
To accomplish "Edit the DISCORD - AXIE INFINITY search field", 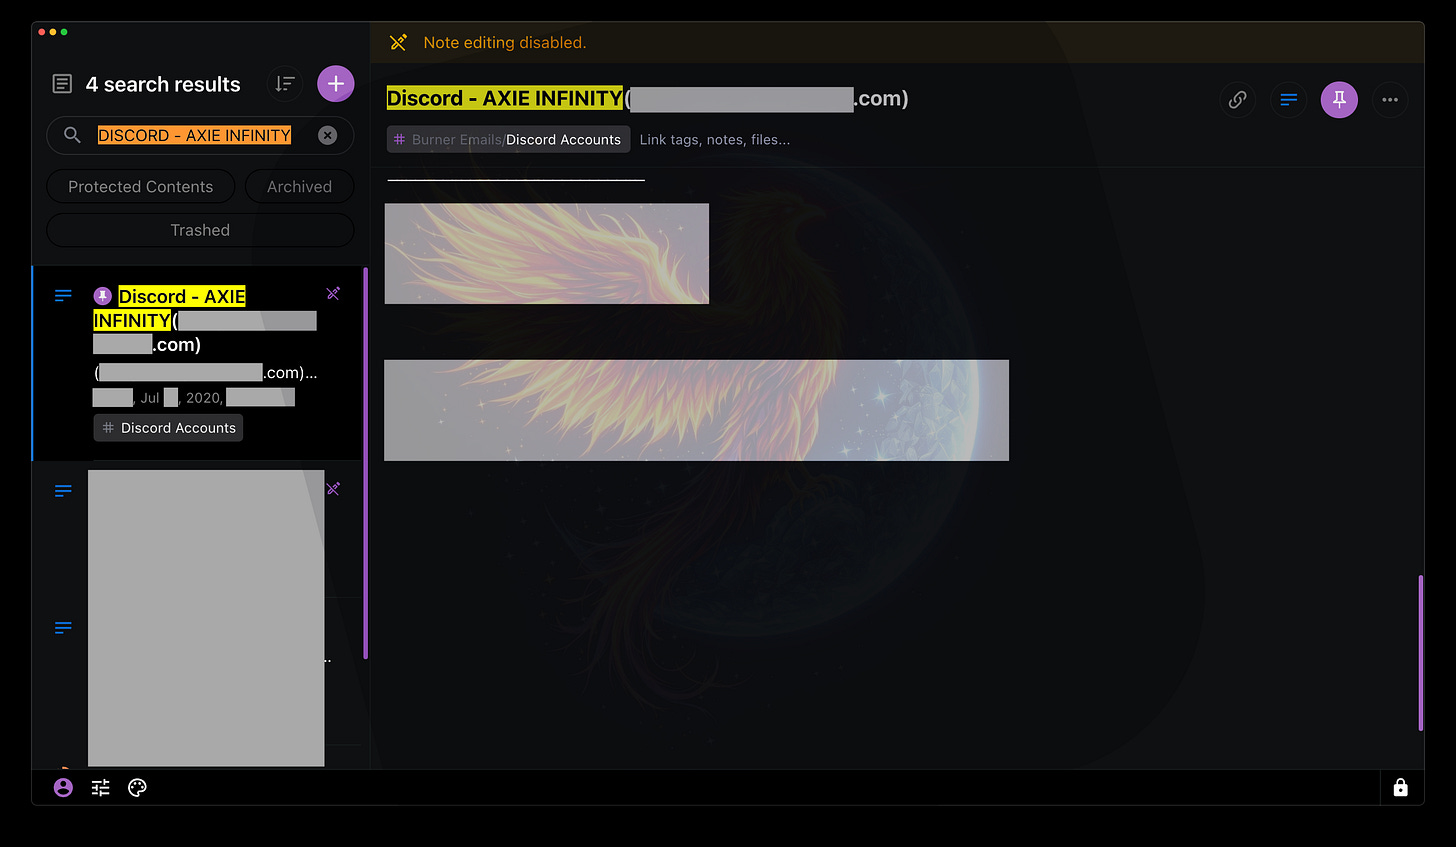I will pyautogui.click(x=200, y=135).
